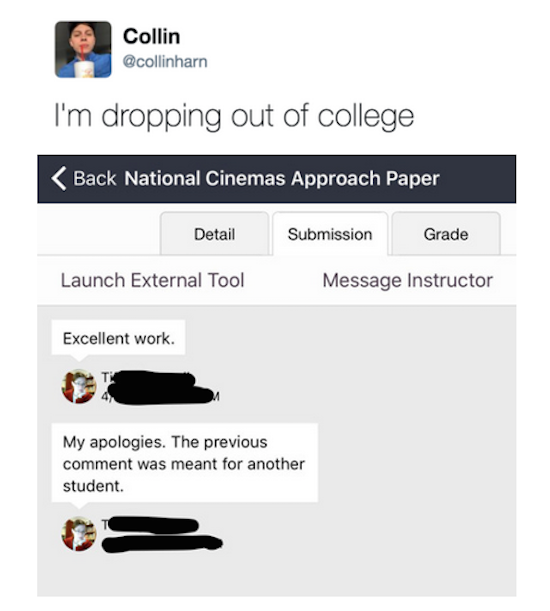This screenshot has width=550, height=611.
Task: Open the Grade tab
Action: coord(446,234)
